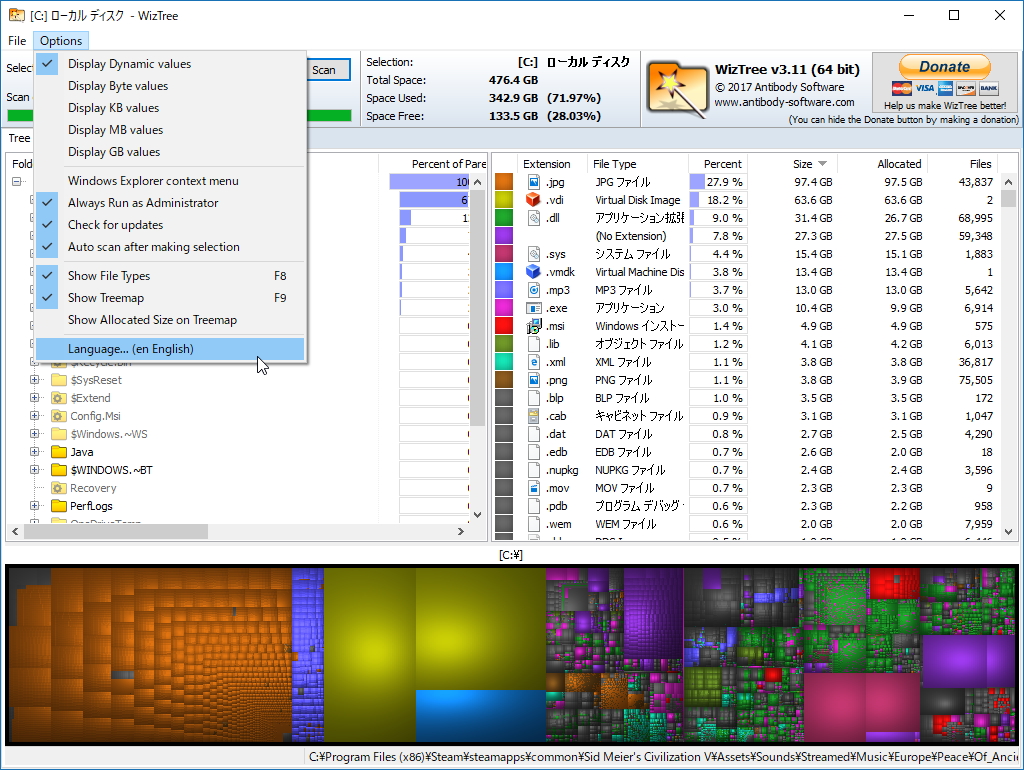This screenshot has height=770, width=1024.
Task: Expand the $WINDOWS.~BT folder node
Action: [35, 470]
